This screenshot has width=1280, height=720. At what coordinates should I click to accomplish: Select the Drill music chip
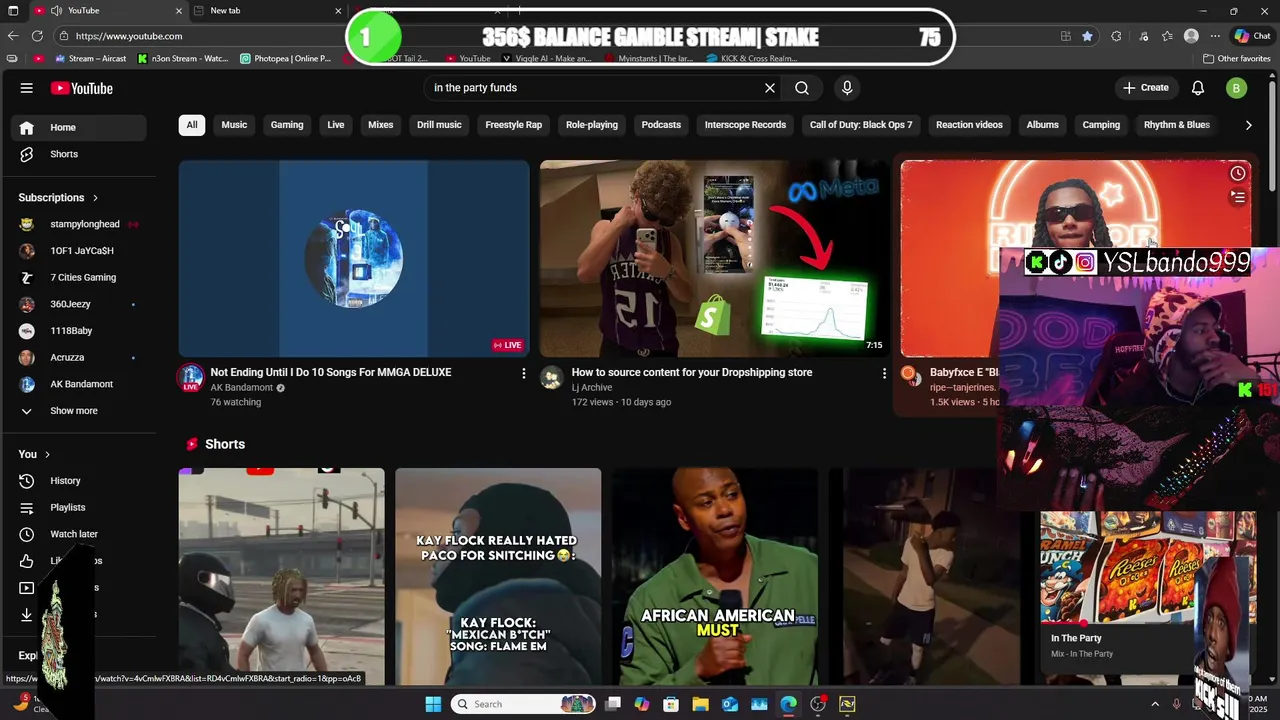click(x=439, y=125)
